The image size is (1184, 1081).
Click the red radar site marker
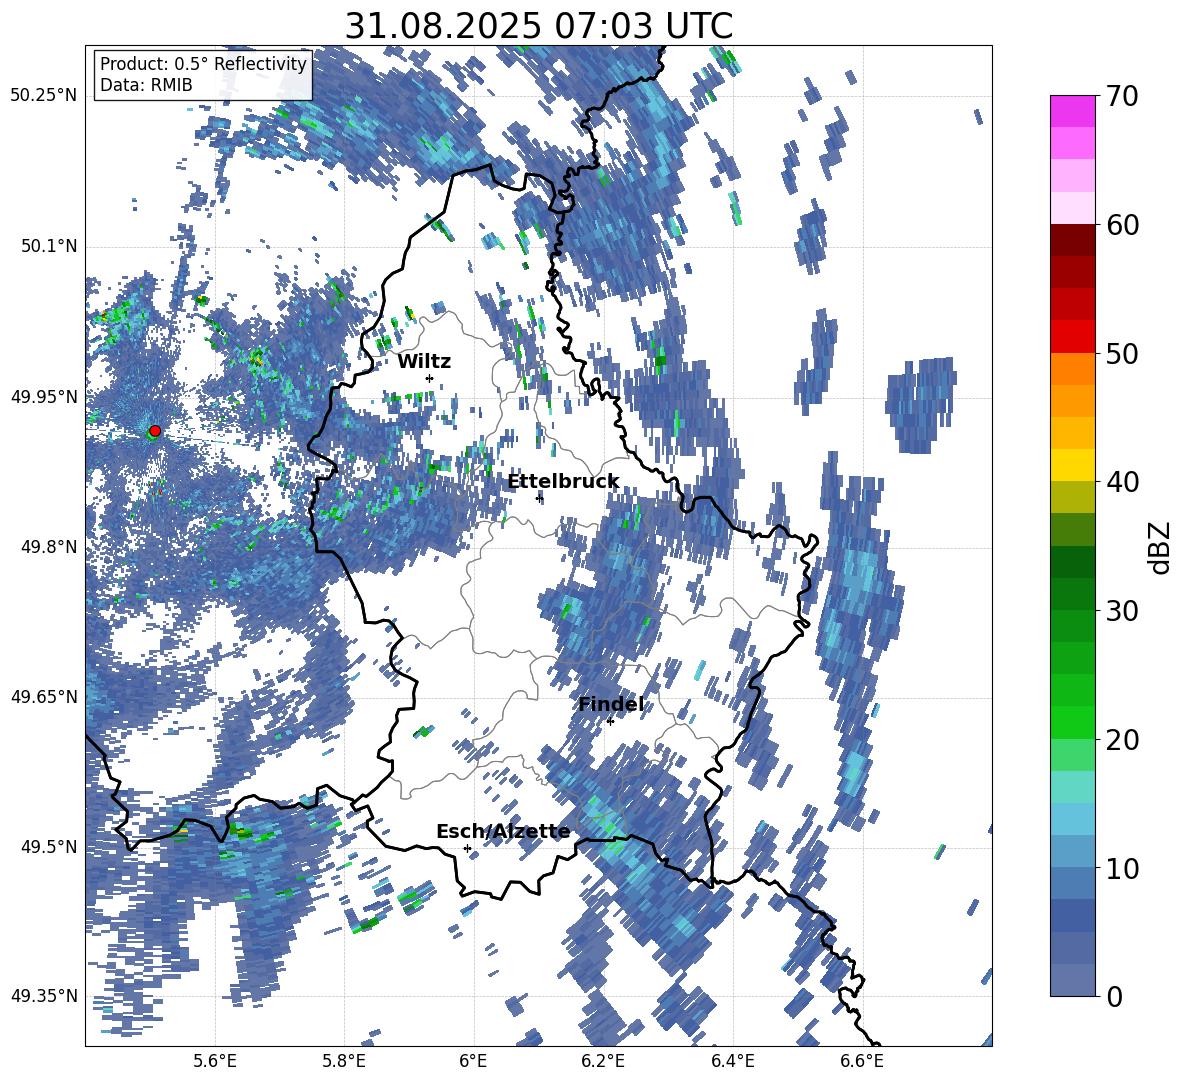155,431
